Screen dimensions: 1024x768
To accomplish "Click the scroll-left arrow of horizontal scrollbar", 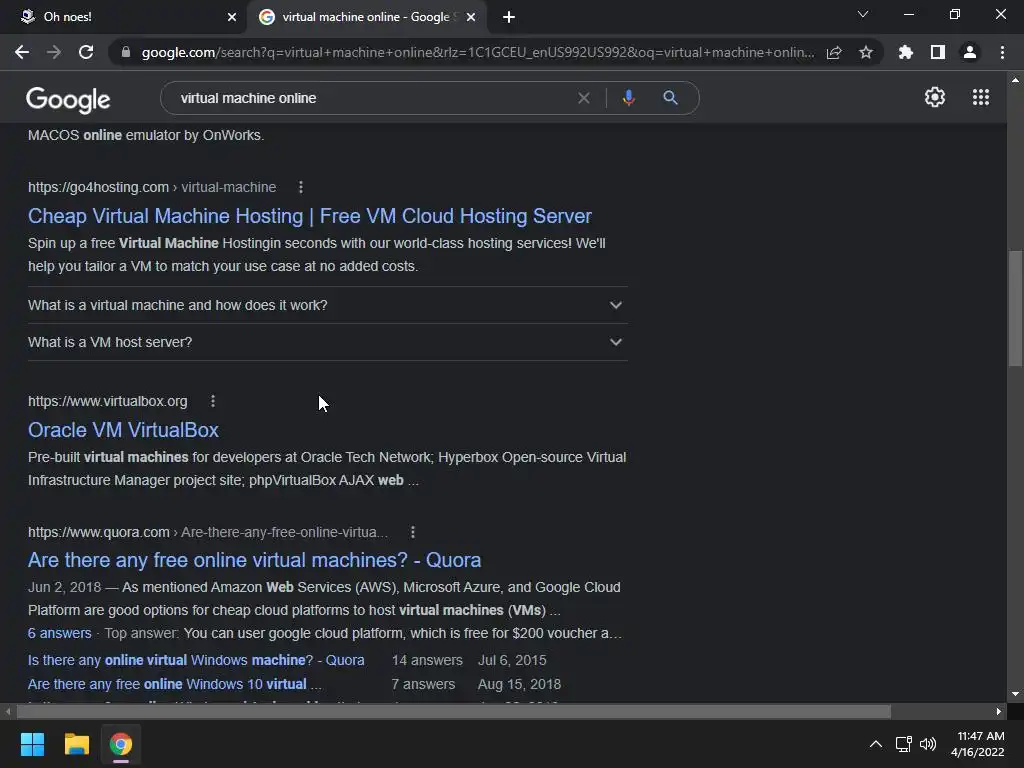I will [x=8, y=711].
